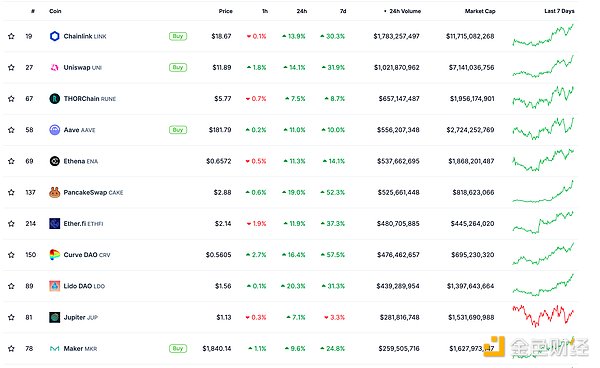Sort the table by 24h Volume

[x=405, y=11]
